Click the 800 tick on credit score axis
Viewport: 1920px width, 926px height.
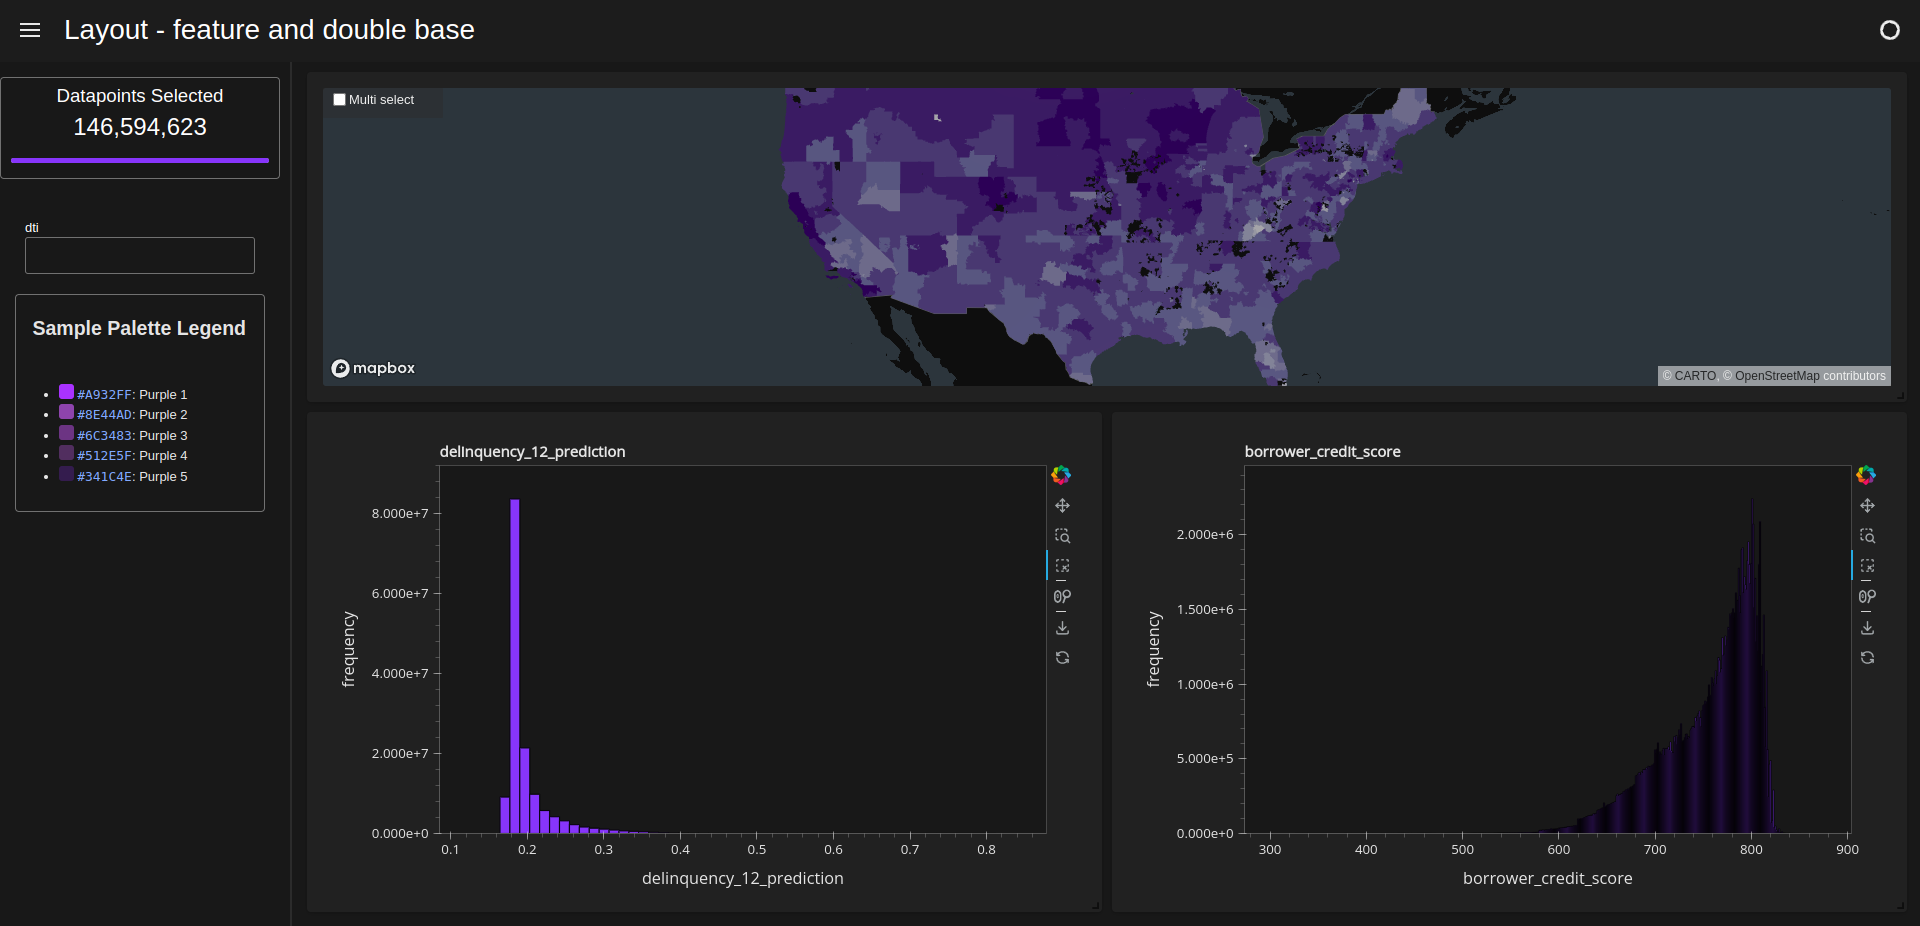(x=1751, y=850)
